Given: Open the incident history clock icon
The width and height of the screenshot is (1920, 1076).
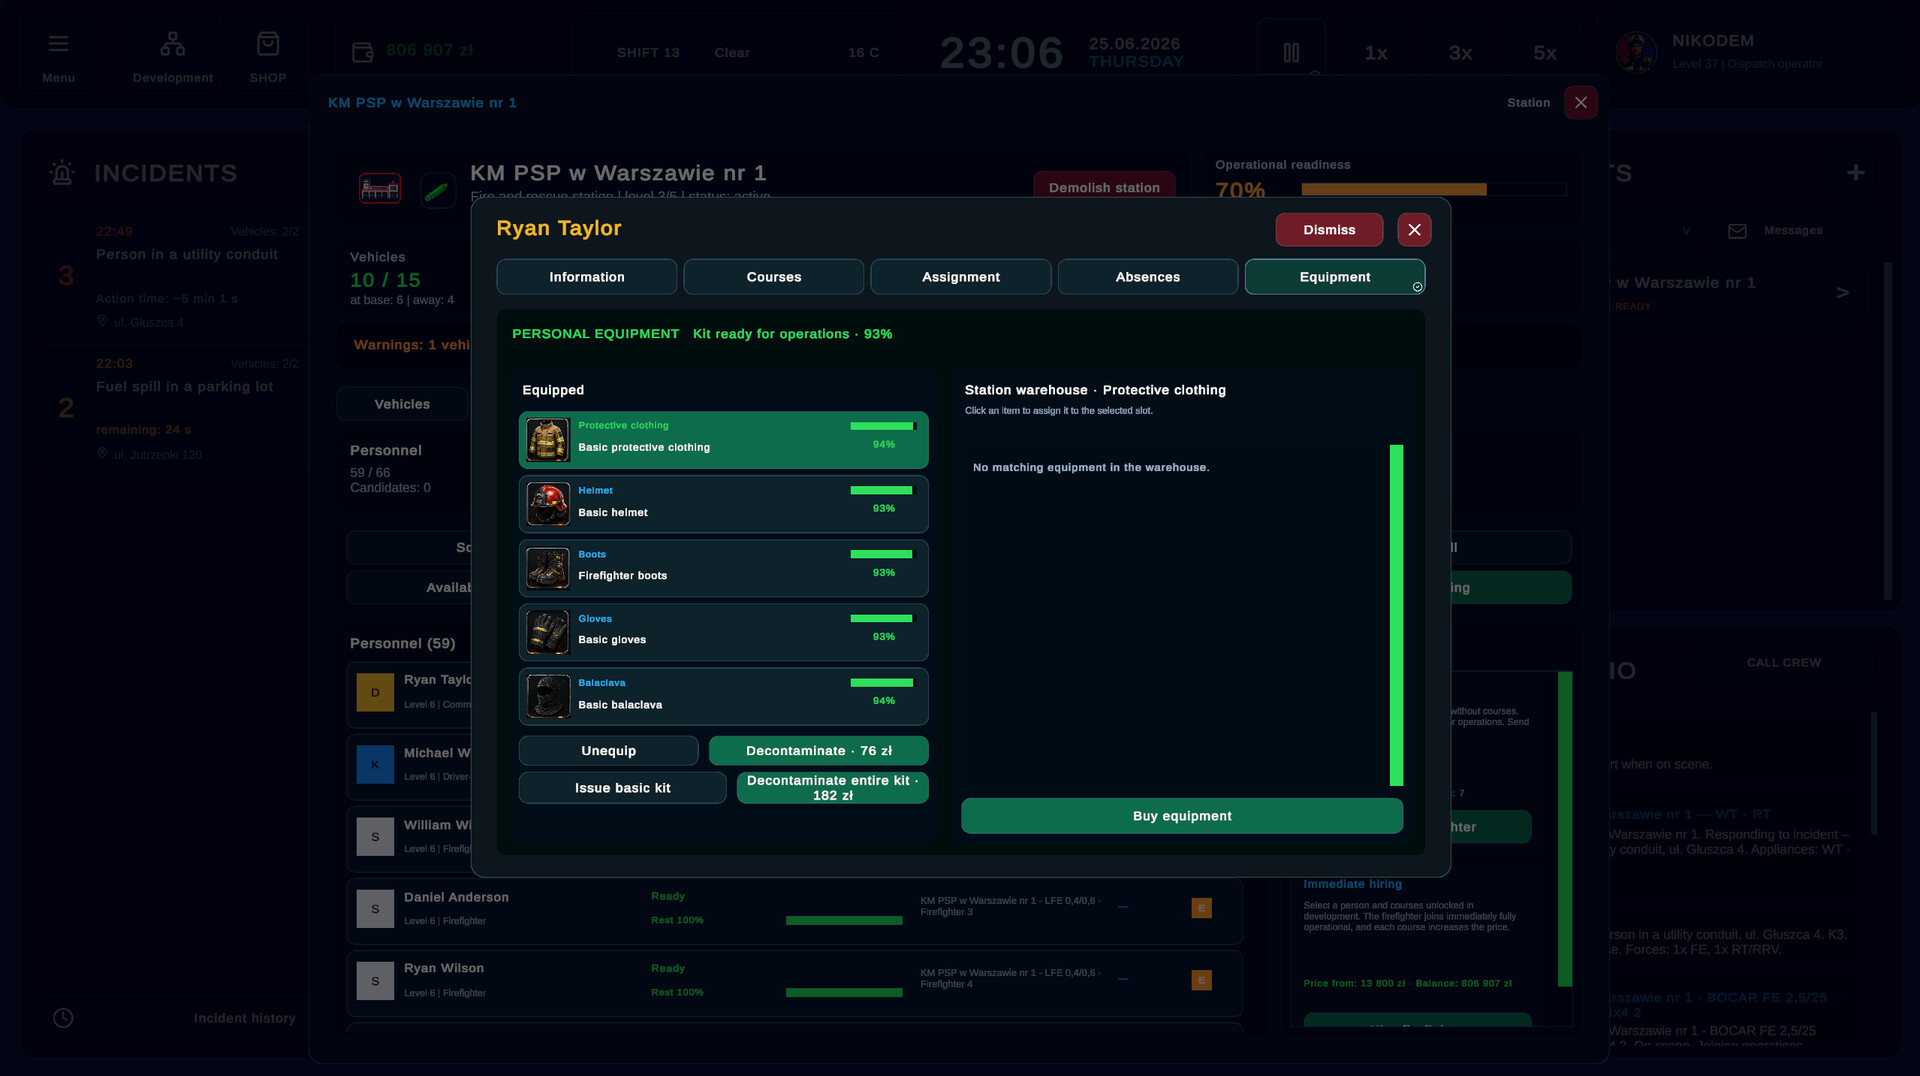Looking at the screenshot, I should coord(63,1018).
